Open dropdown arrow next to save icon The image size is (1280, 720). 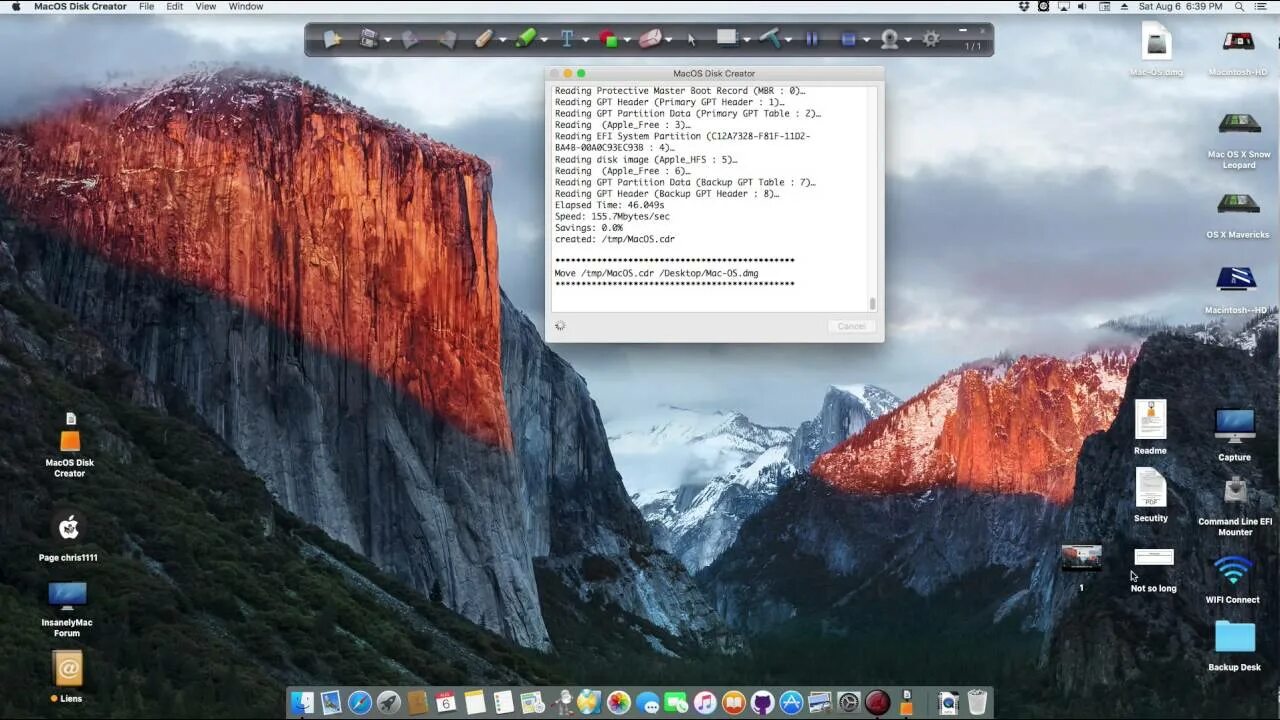387,41
